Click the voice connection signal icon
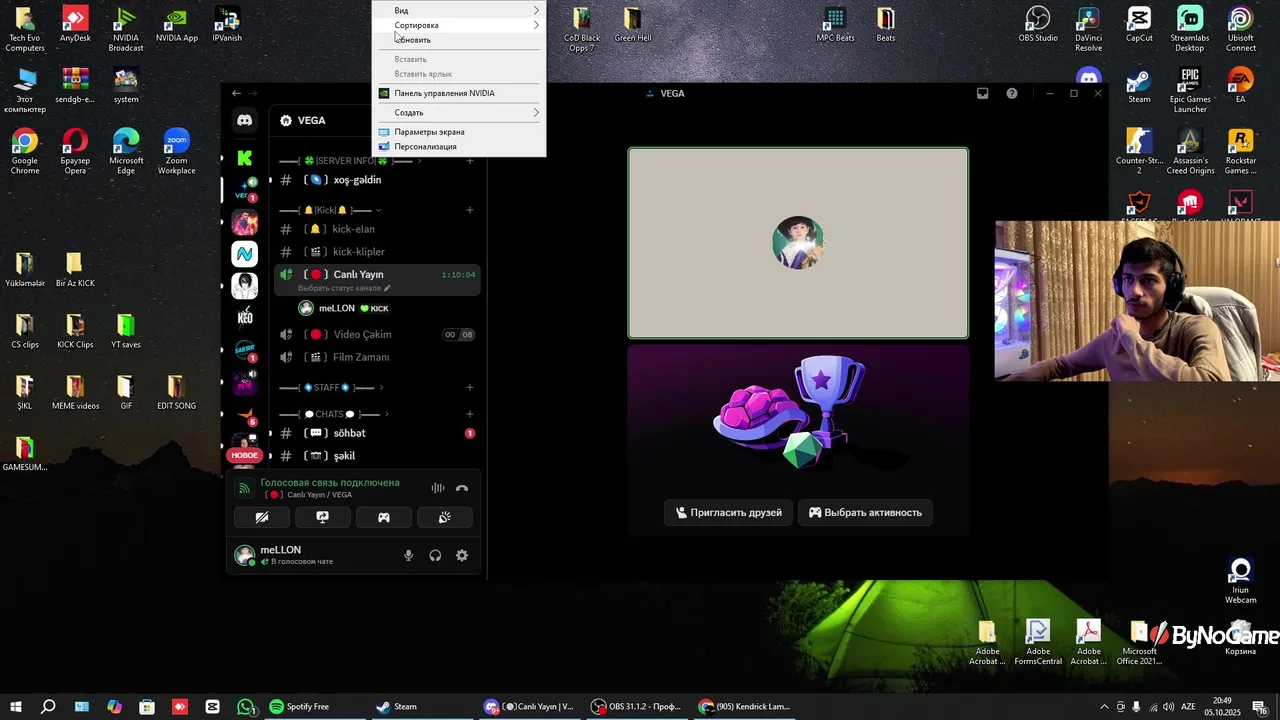 coord(244,488)
